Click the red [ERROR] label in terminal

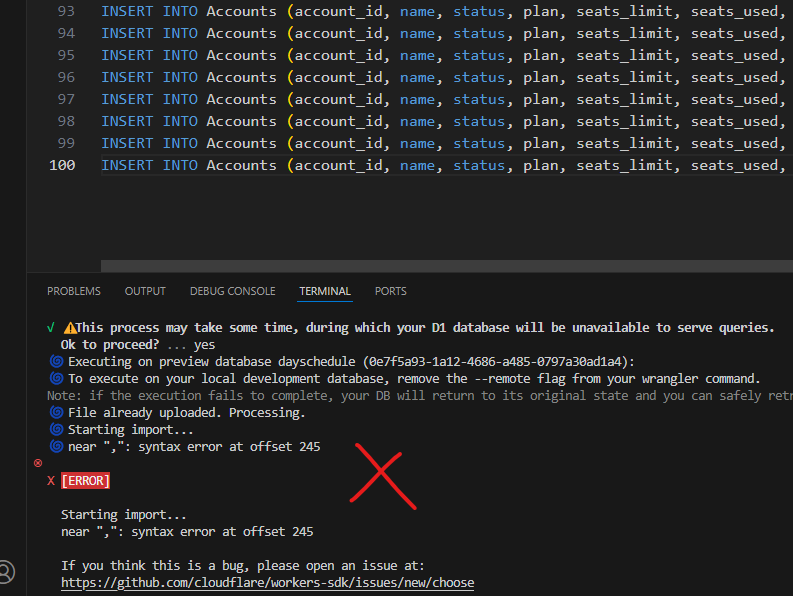[x=85, y=481]
